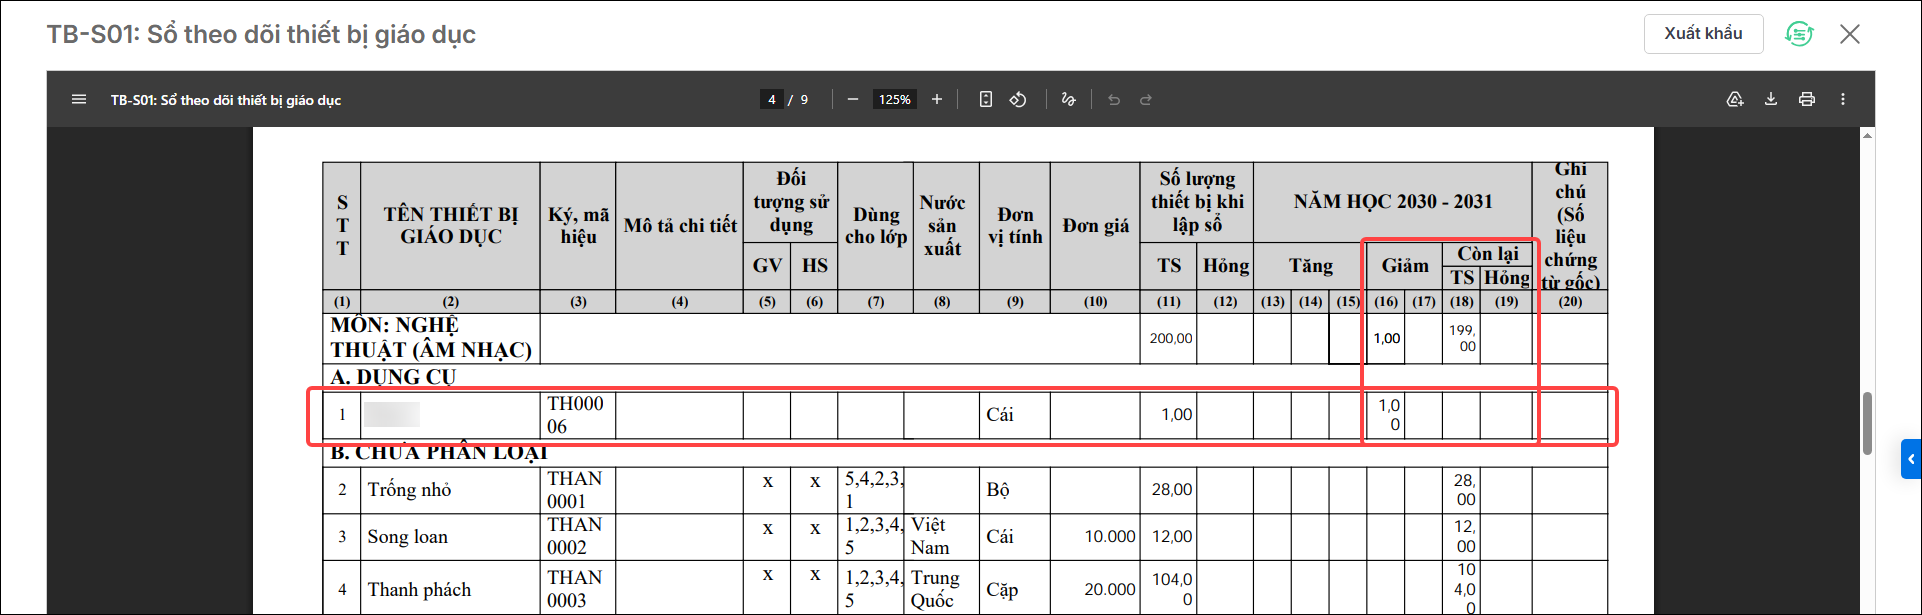
Task: Select the draw annotation tool
Action: [1069, 99]
